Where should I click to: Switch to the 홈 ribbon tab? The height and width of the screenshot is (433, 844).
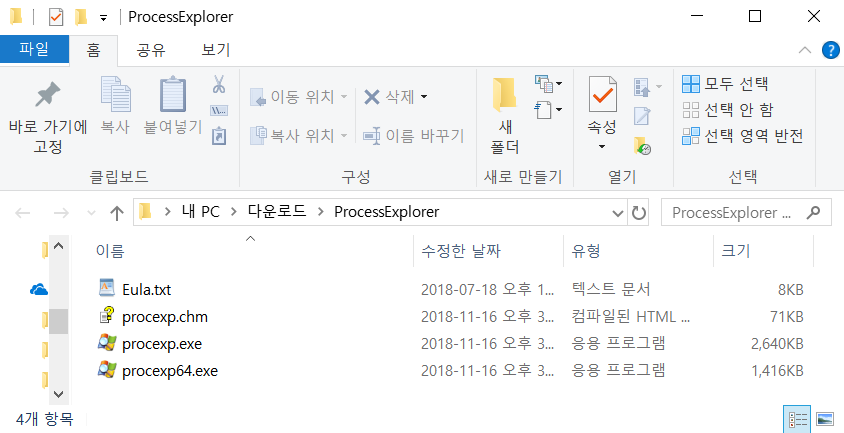pyautogui.click(x=93, y=50)
